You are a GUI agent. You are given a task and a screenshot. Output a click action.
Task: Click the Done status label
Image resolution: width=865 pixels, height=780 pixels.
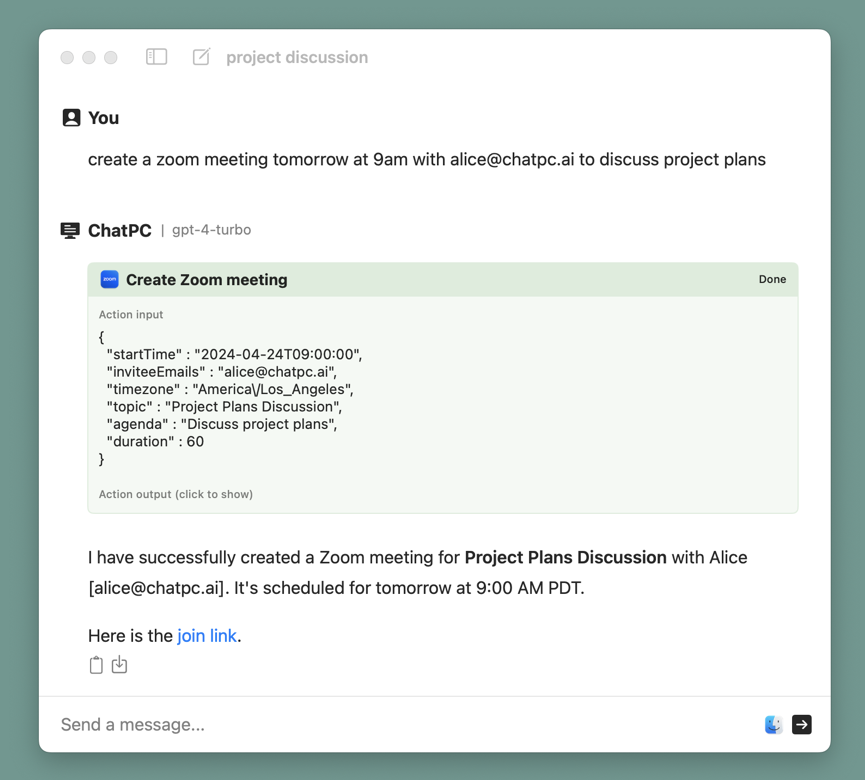772,280
